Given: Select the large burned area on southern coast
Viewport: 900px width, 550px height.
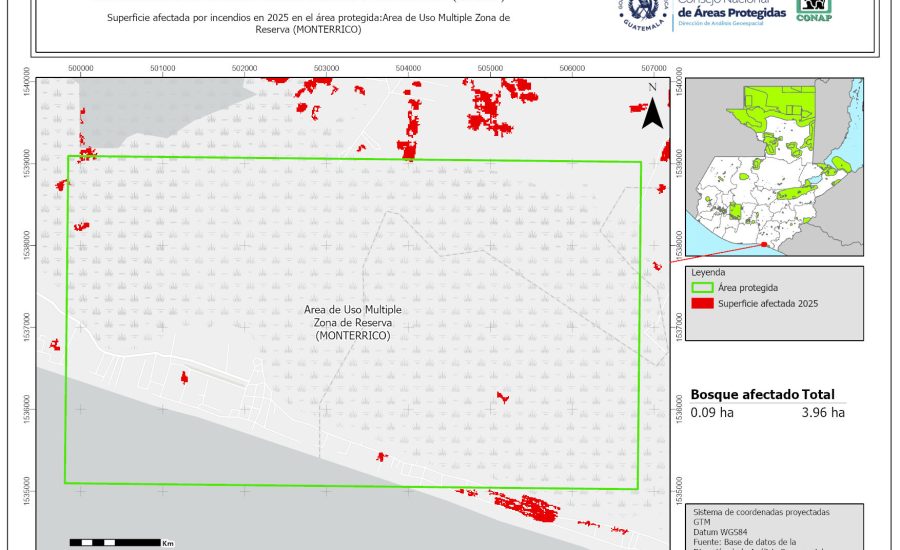Looking at the screenshot, I should click(522, 505).
